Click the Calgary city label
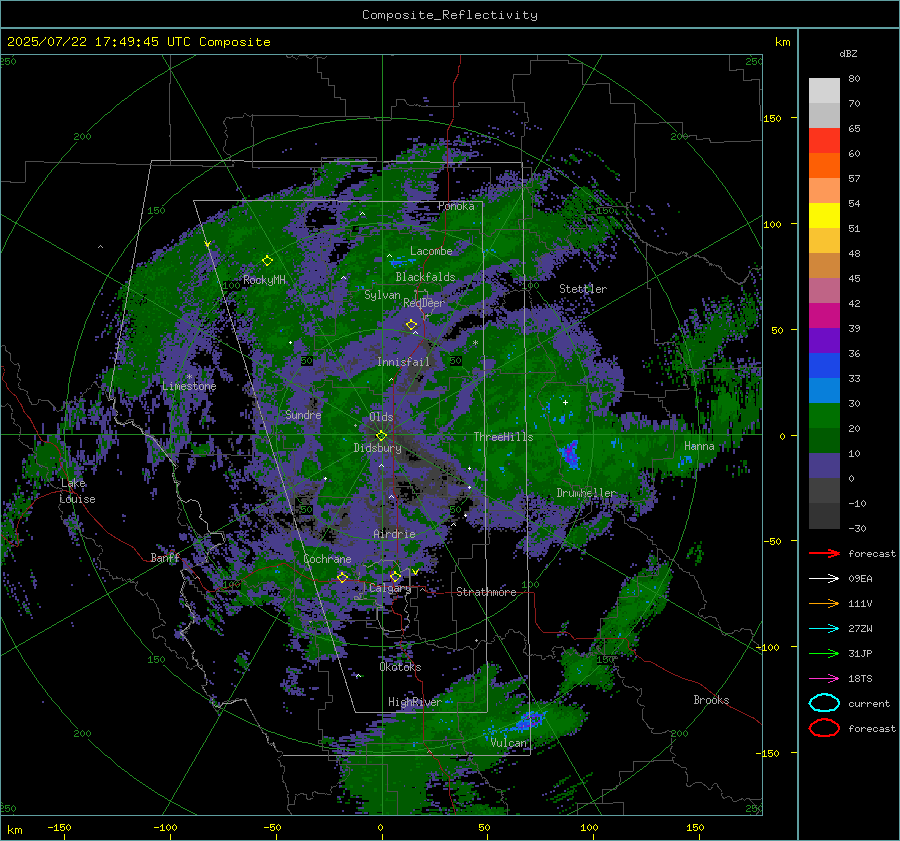 [390, 588]
